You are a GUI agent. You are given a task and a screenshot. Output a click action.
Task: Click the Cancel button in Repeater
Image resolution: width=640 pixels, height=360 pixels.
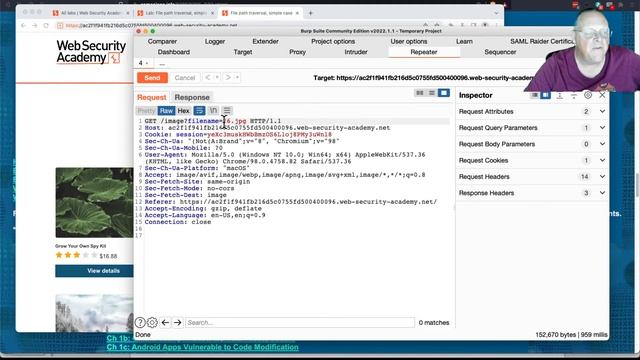pyautogui.click(x=185, y=78)
